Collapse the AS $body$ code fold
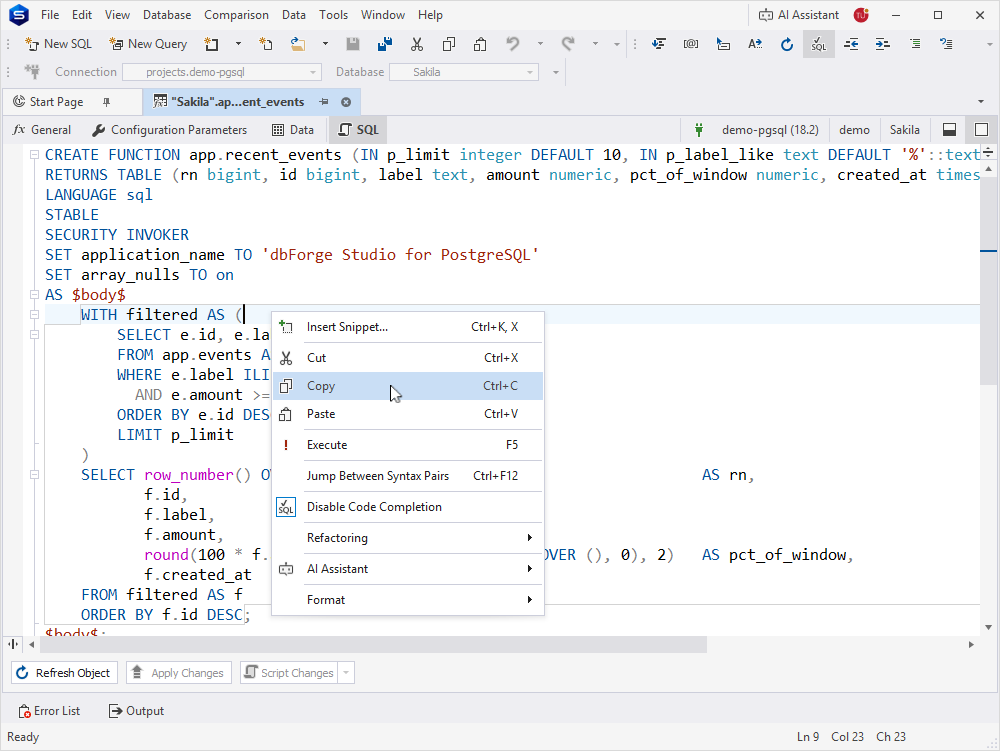Image resolution: width=1000 pixels, height=751 pixels. [34, 294]
